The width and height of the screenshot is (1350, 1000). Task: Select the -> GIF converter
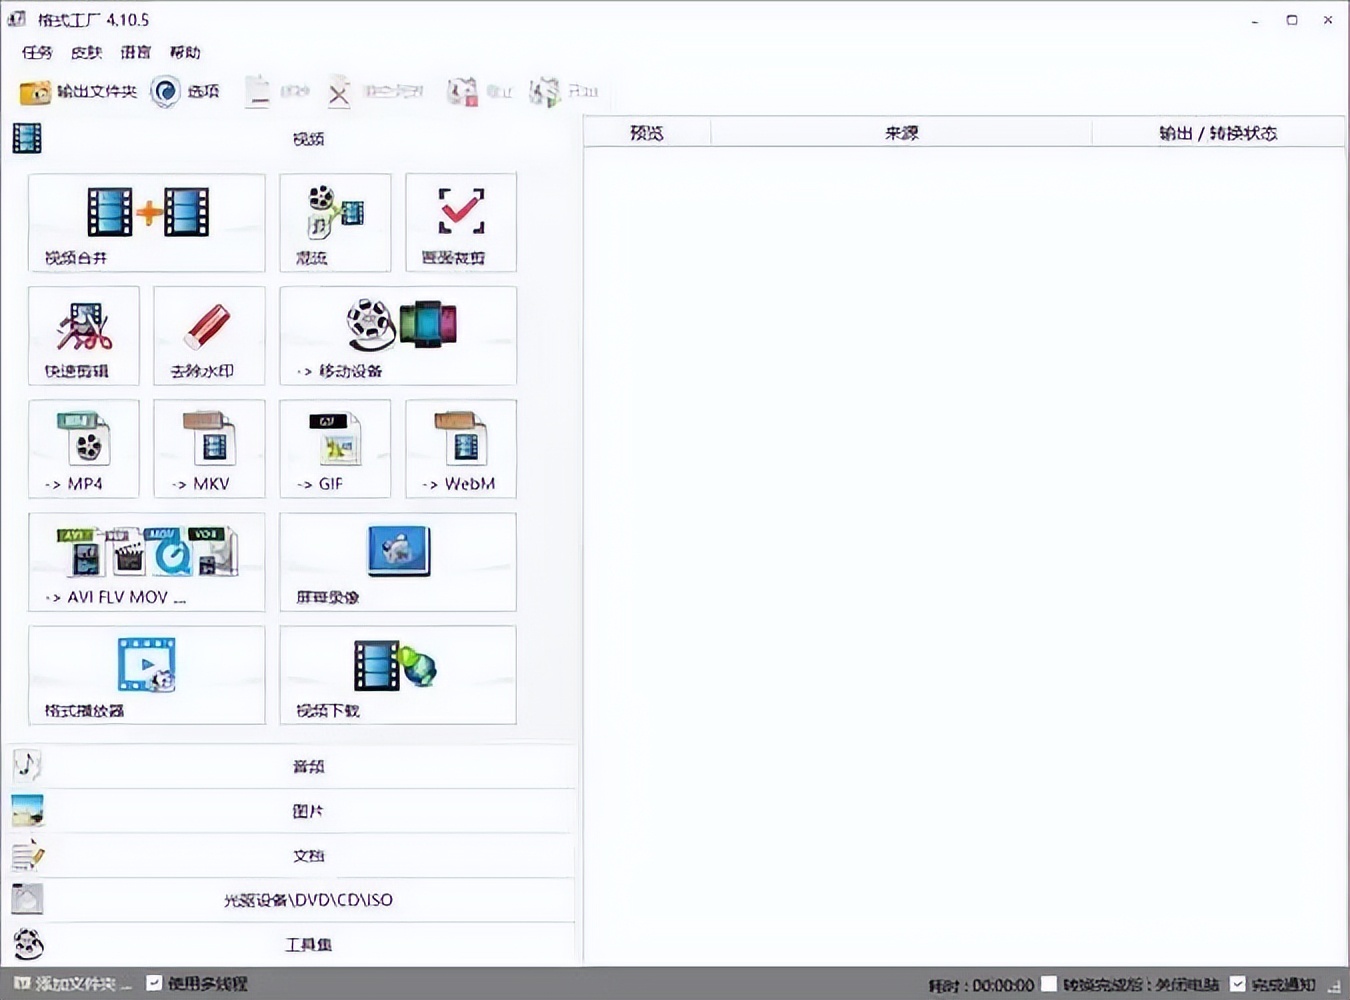click(334, 448)
